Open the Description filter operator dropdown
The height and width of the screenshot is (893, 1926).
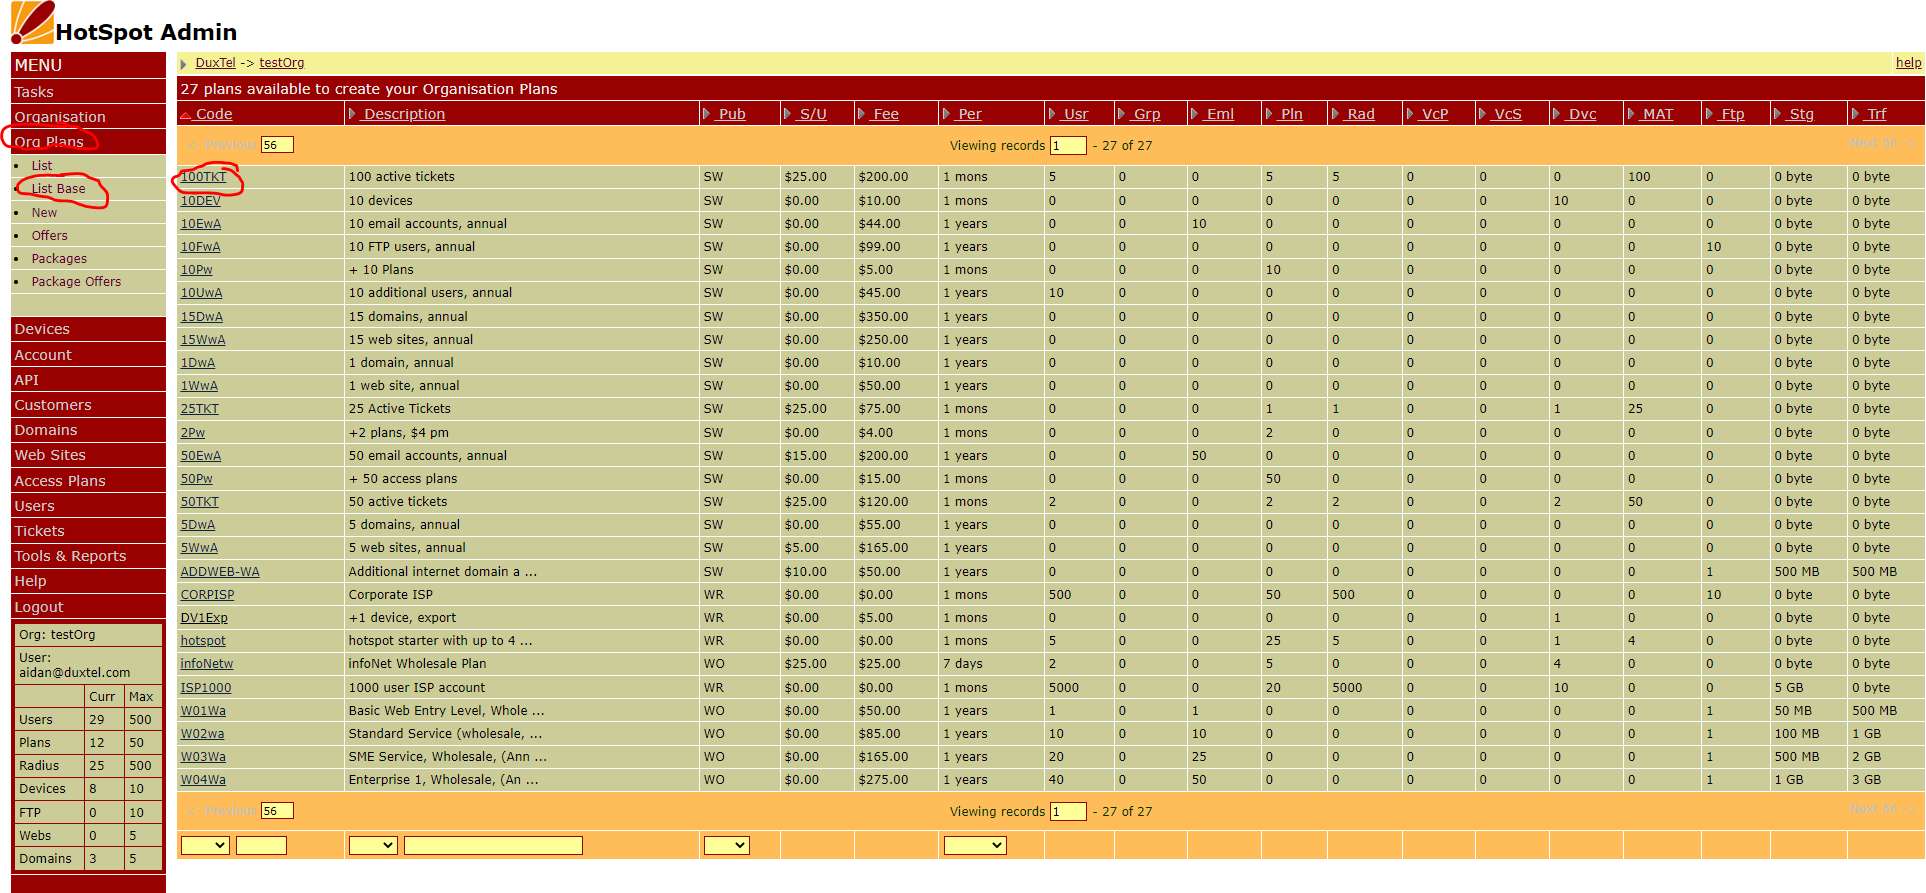pyautogui.click(x=373, y=845)
